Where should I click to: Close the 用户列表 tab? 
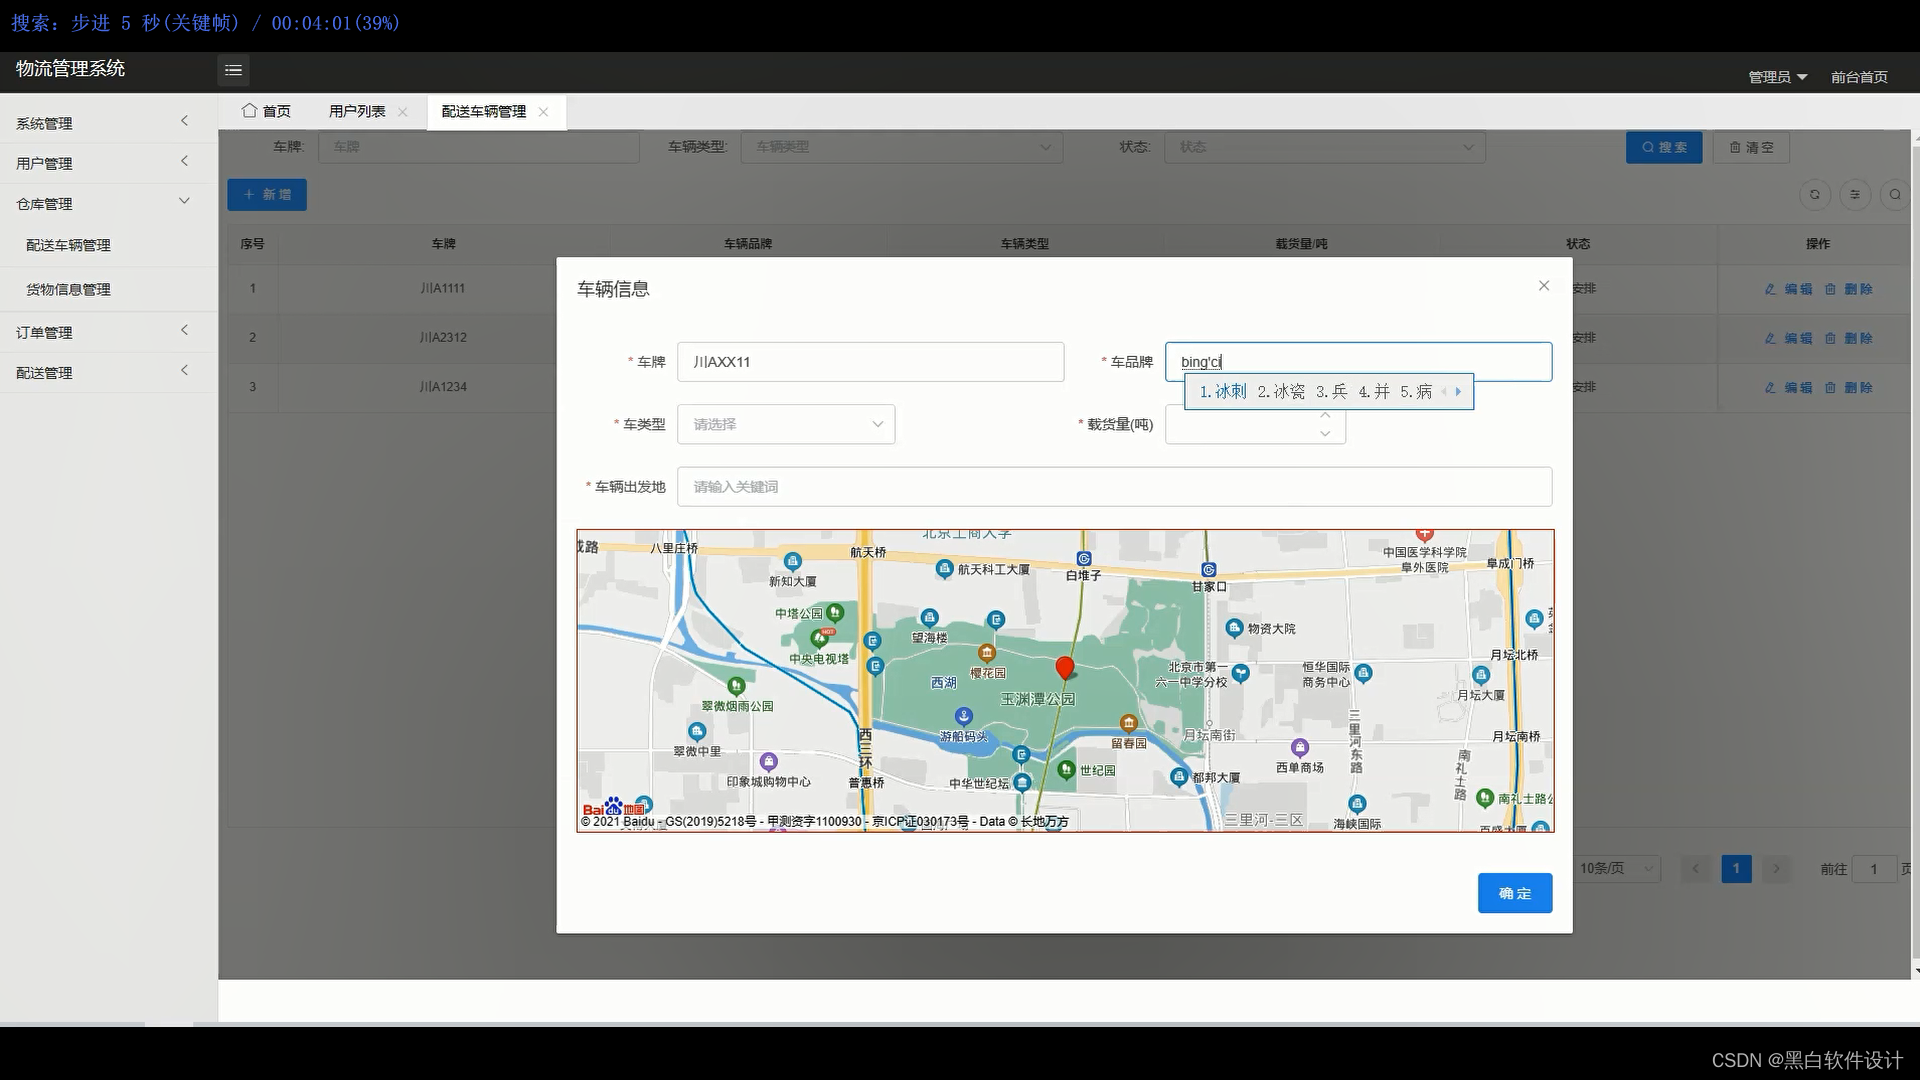pos(403,112)
